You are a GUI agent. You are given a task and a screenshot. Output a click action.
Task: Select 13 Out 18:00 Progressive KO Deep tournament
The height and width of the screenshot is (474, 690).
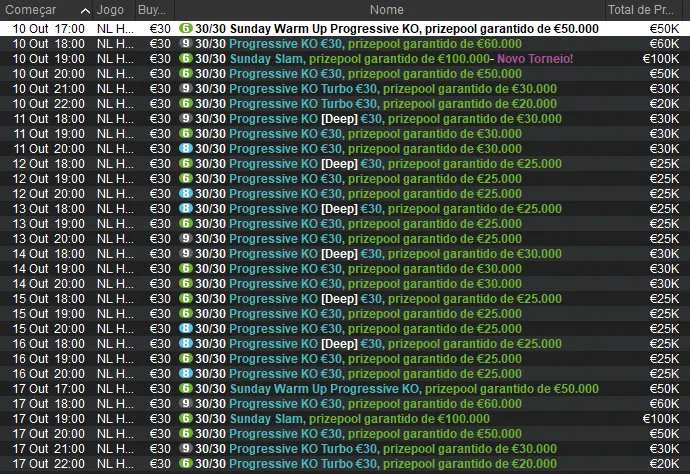(x=345, y=208)
